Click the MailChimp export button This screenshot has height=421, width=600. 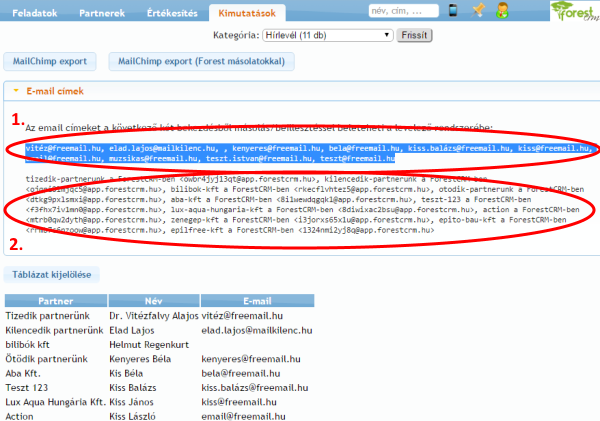point(51,61)
